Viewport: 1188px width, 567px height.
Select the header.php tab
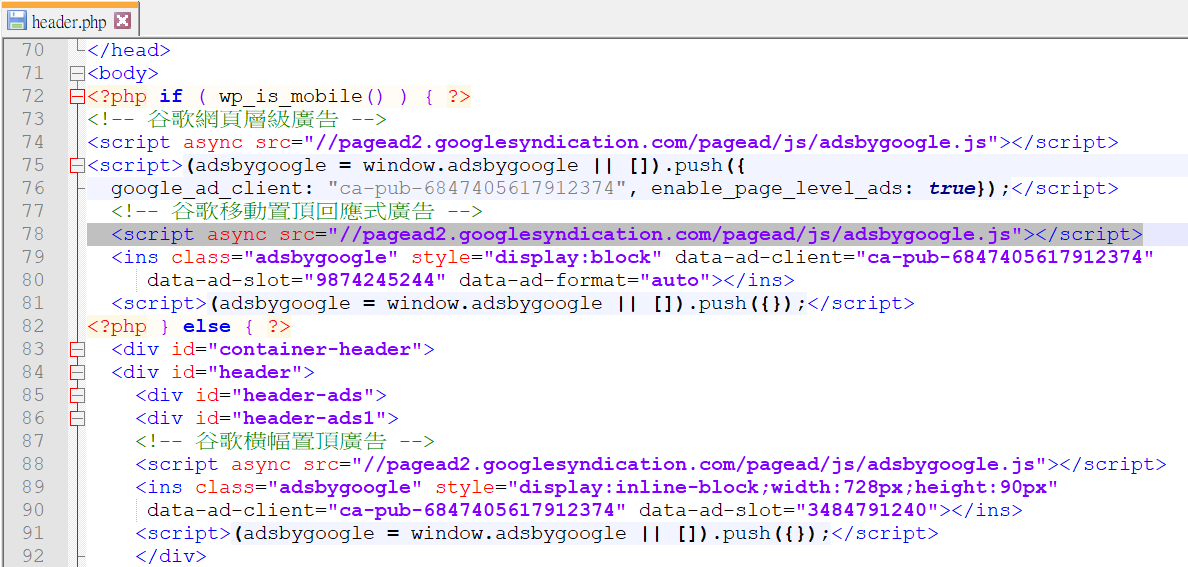coord(70,20)
